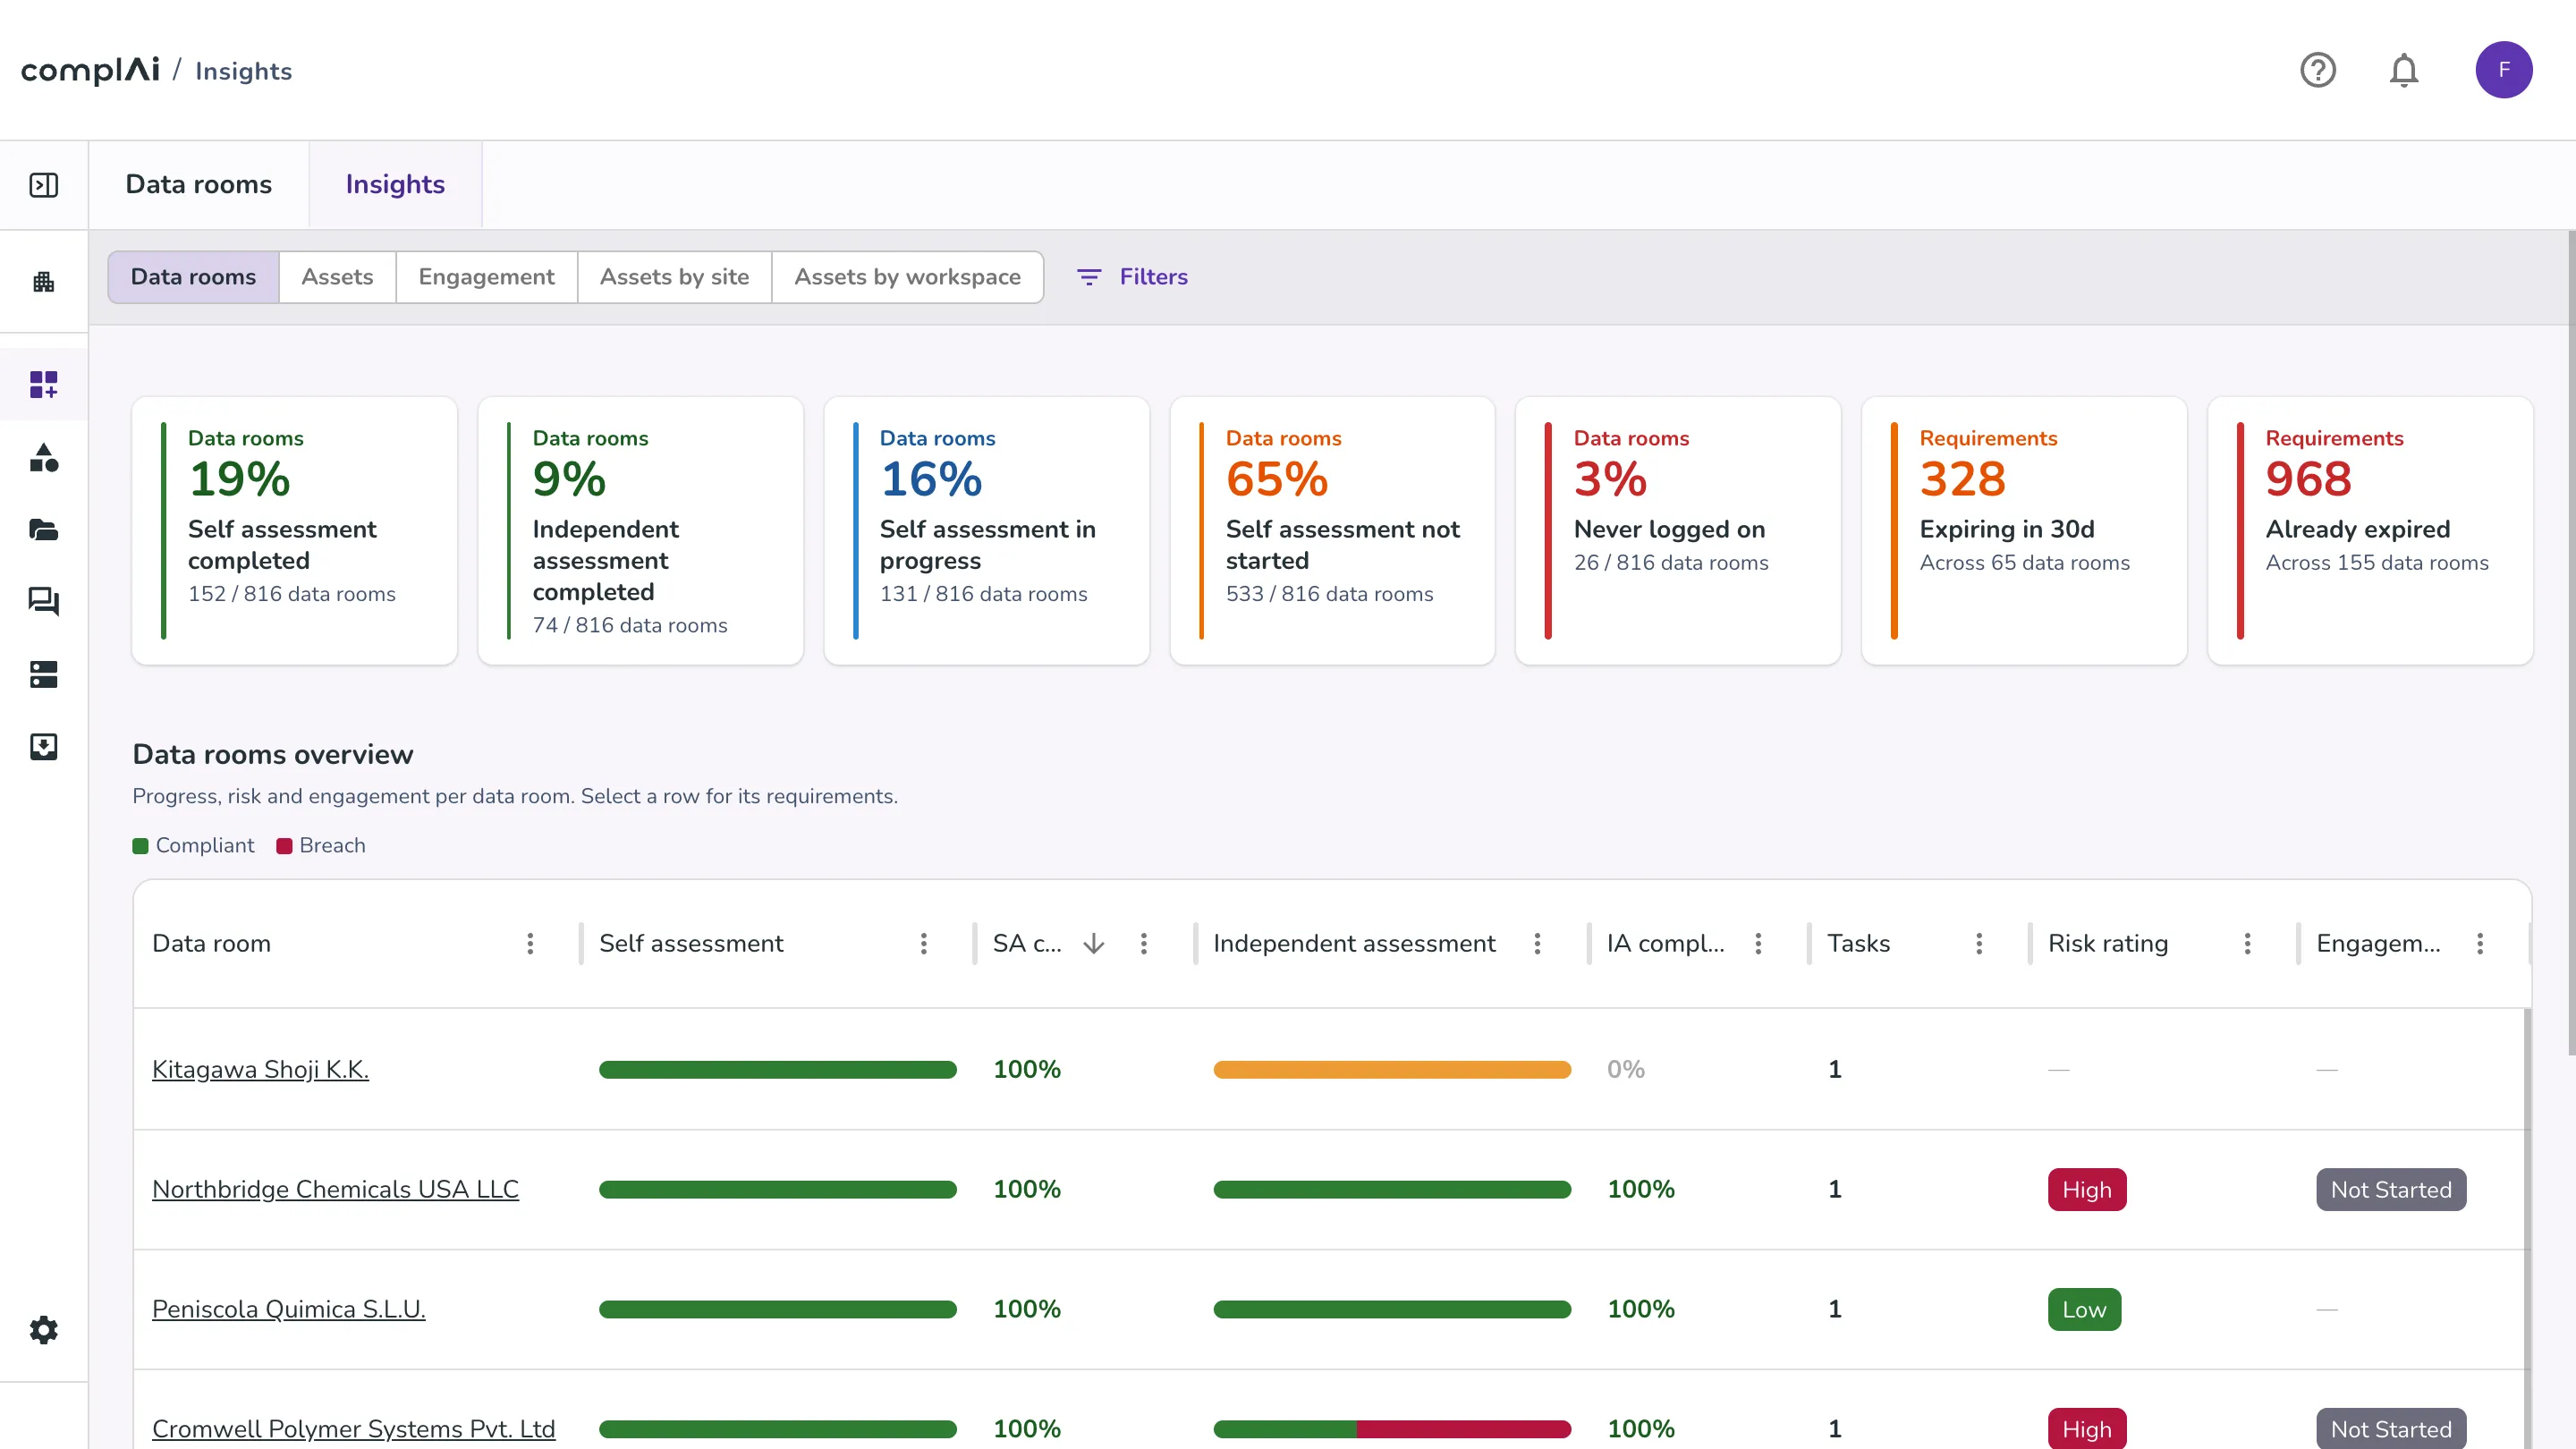This screenshot has height=1449, width=2576.
Task: Click the Insights breadcrumb text
Action: (x=243, y=71)
